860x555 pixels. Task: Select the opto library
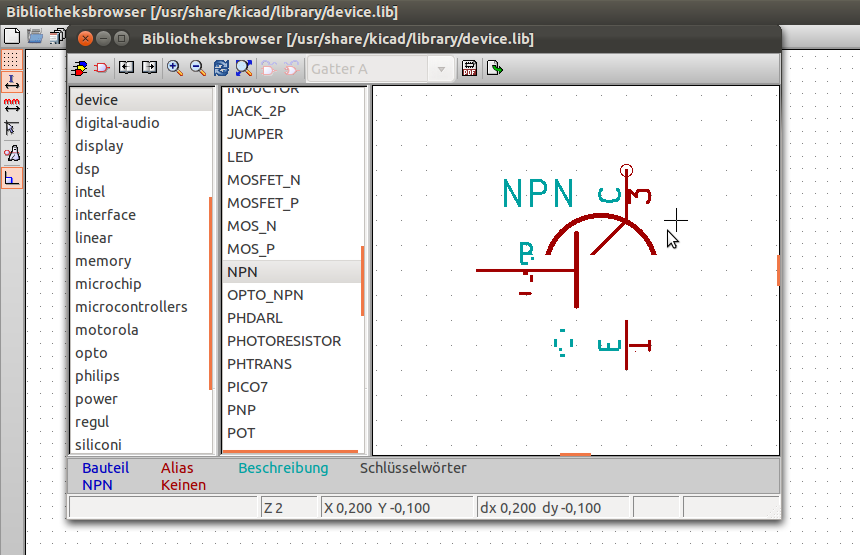pyautogui.click(x=141, y=353)
